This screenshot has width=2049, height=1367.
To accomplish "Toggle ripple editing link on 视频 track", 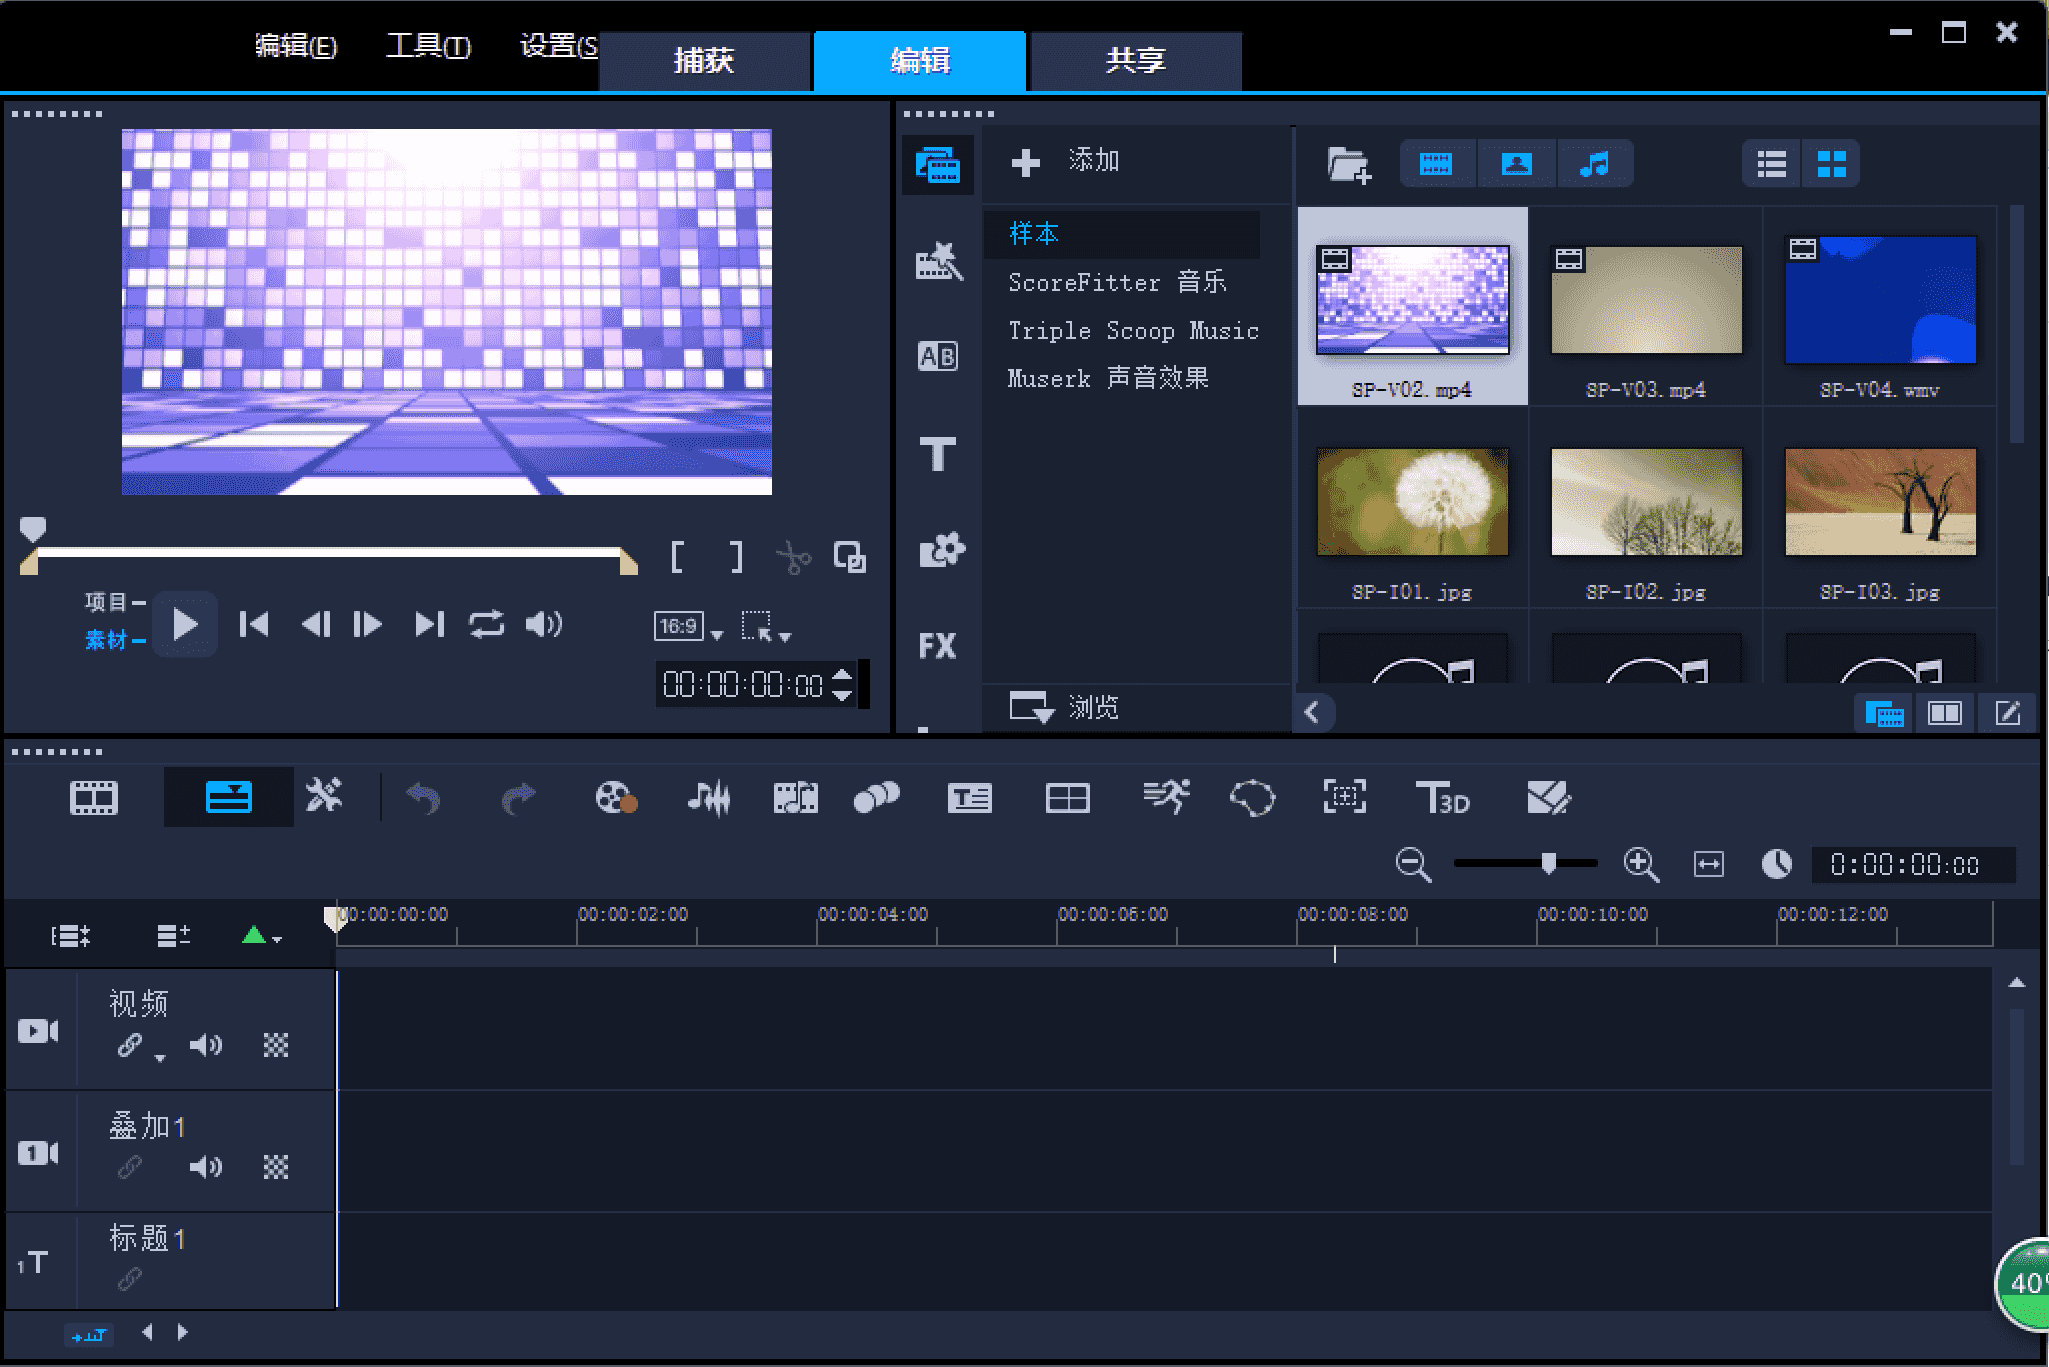I will (x=130, y=1045).
